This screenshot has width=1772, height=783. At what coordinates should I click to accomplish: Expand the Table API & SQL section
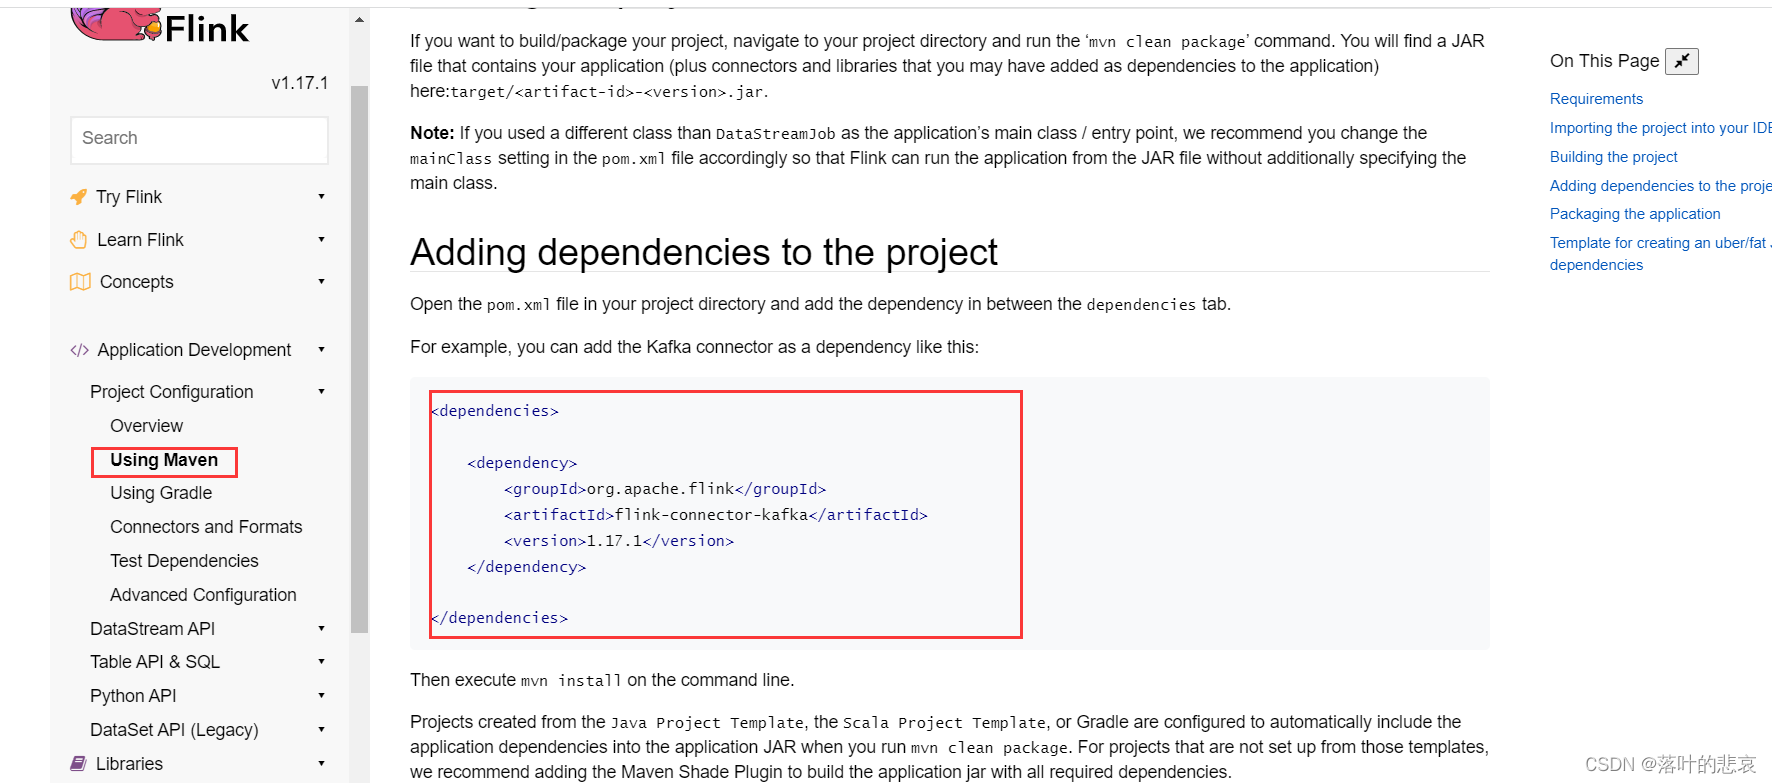(321, 661)
